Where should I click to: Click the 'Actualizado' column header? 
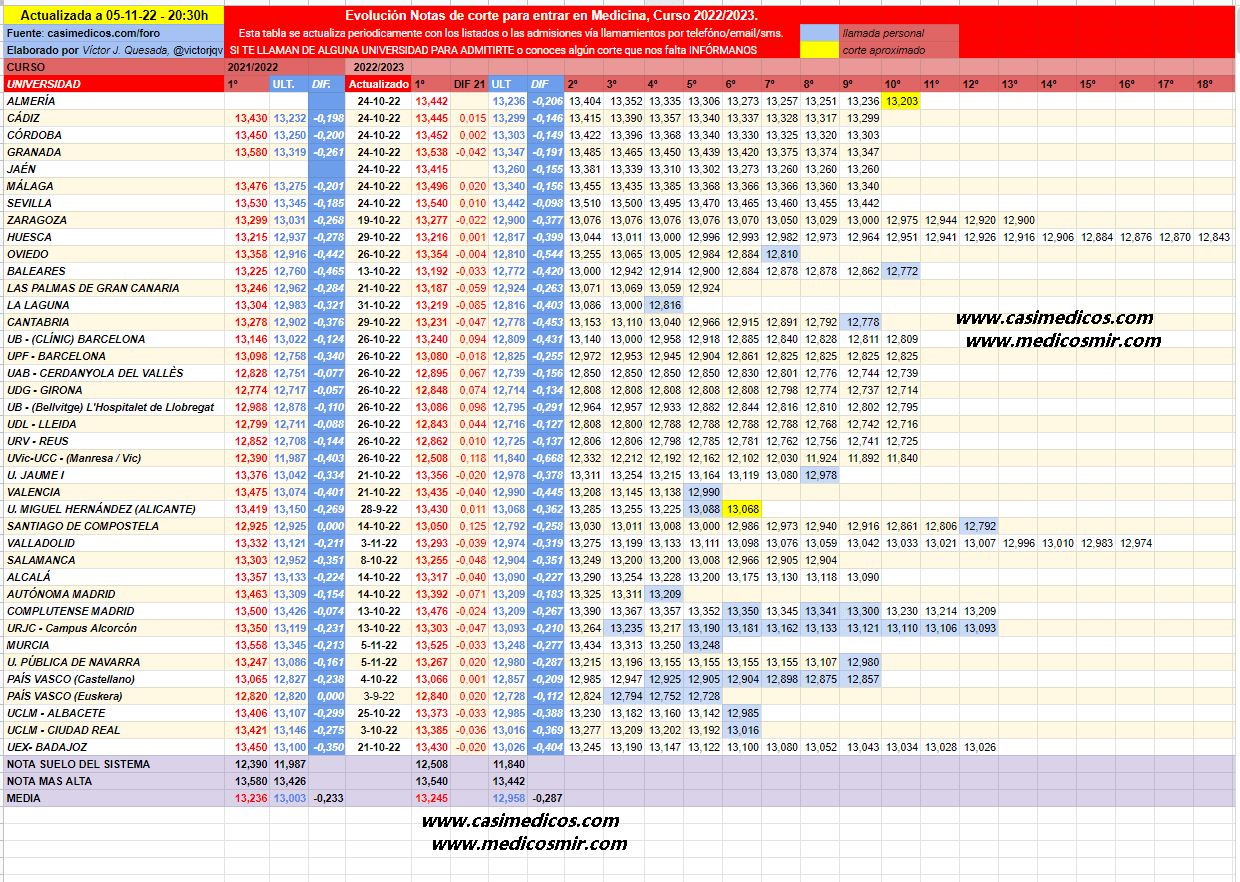378,84
